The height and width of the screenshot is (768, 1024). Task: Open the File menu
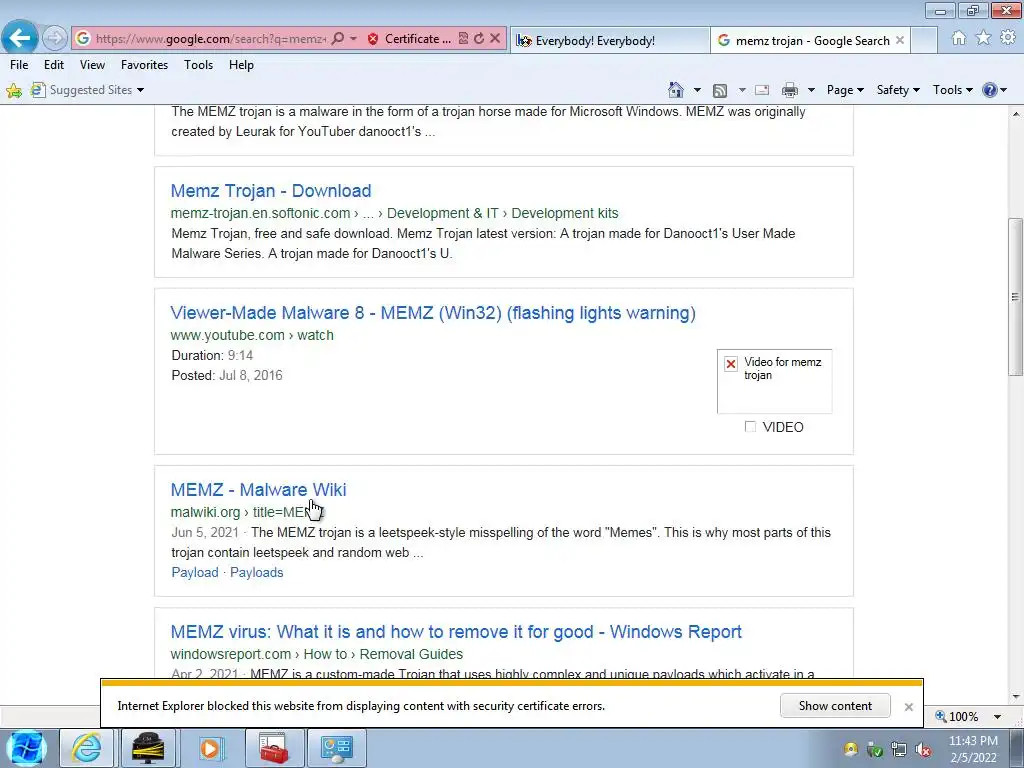coord(19,65)
